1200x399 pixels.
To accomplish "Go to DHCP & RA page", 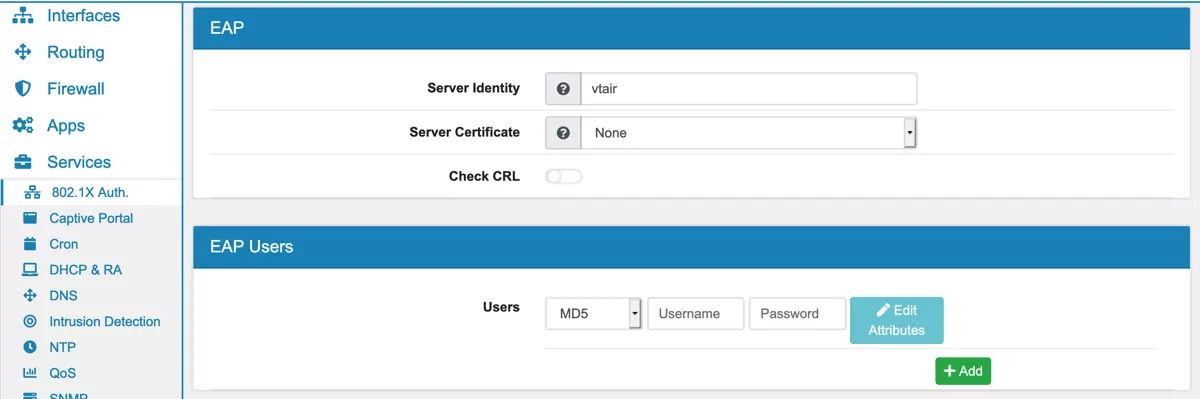I will [x=85, y=270].
